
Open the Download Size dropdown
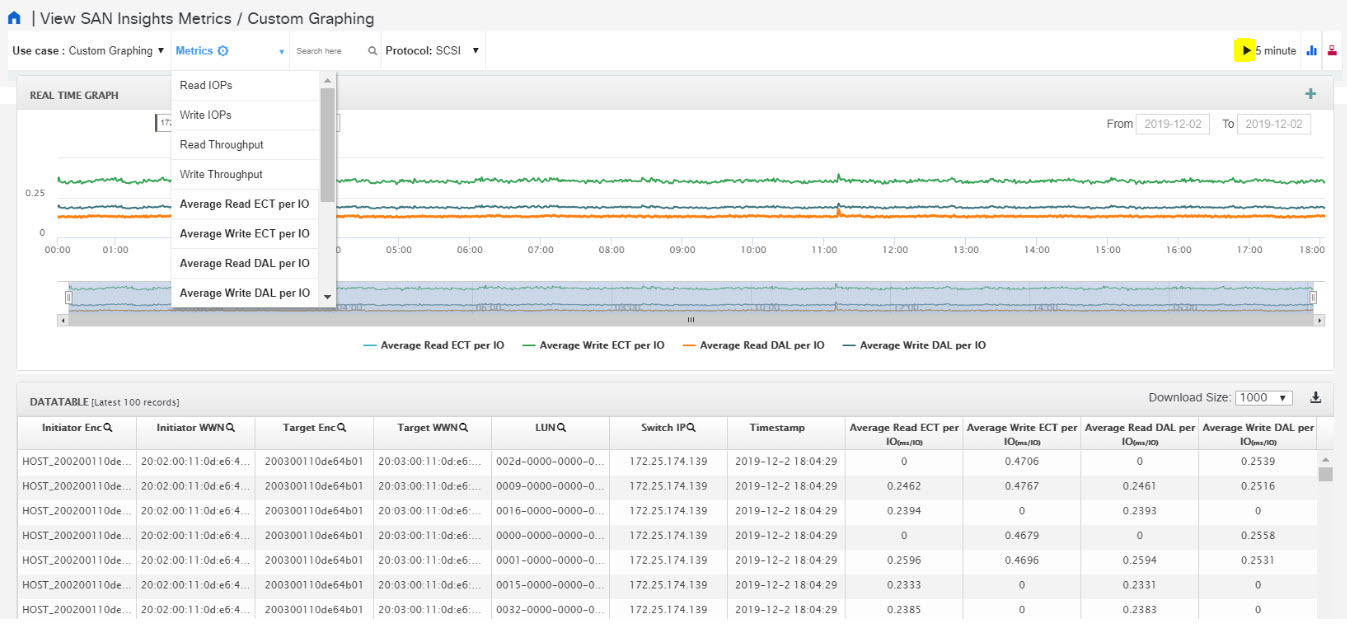(1264, 398)
